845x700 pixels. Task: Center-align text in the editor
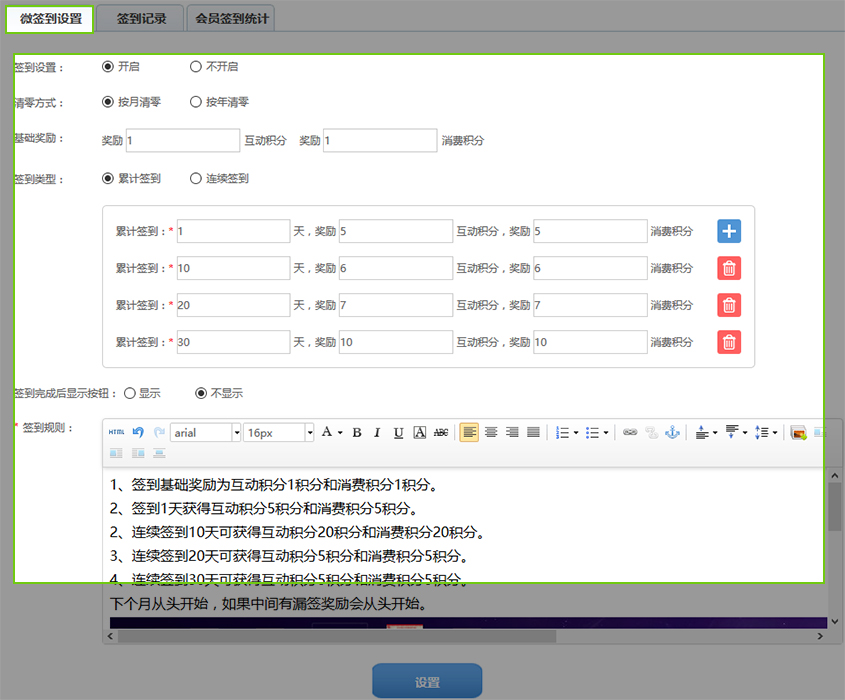point(491,433)
